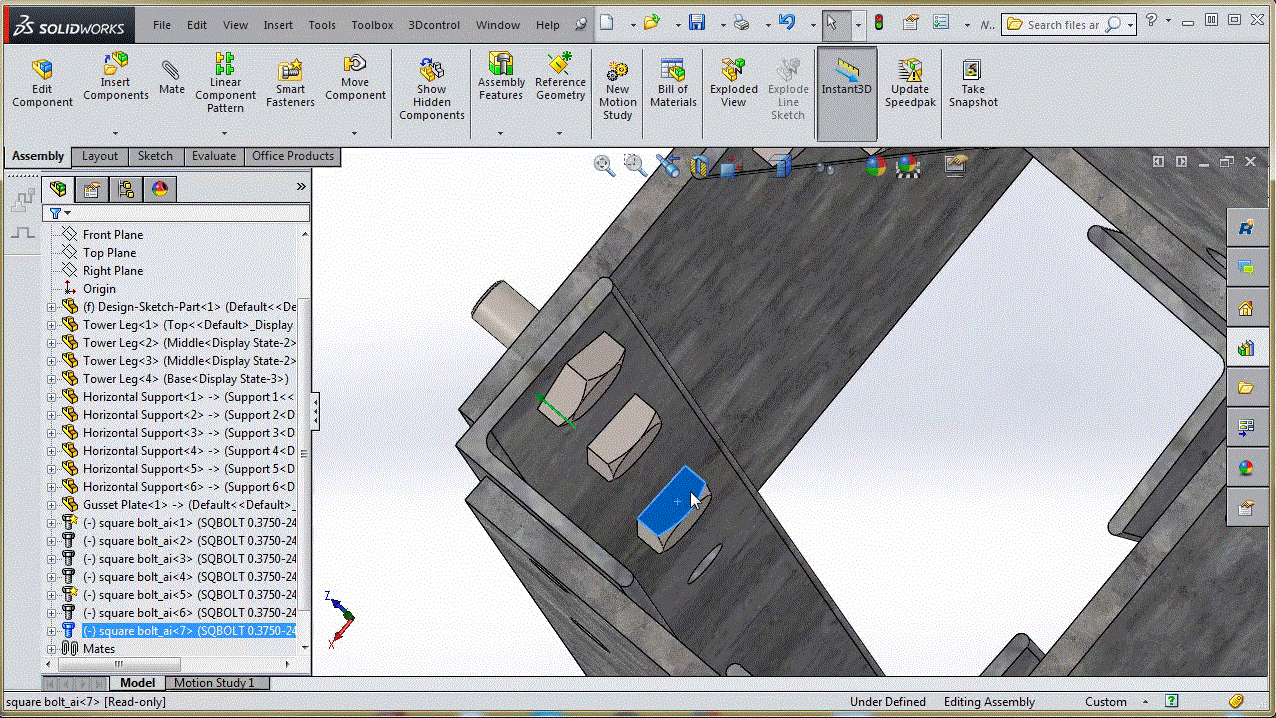Switch to the Layout tab
This screenshot has width=1276, height=718.
[100, 156]
